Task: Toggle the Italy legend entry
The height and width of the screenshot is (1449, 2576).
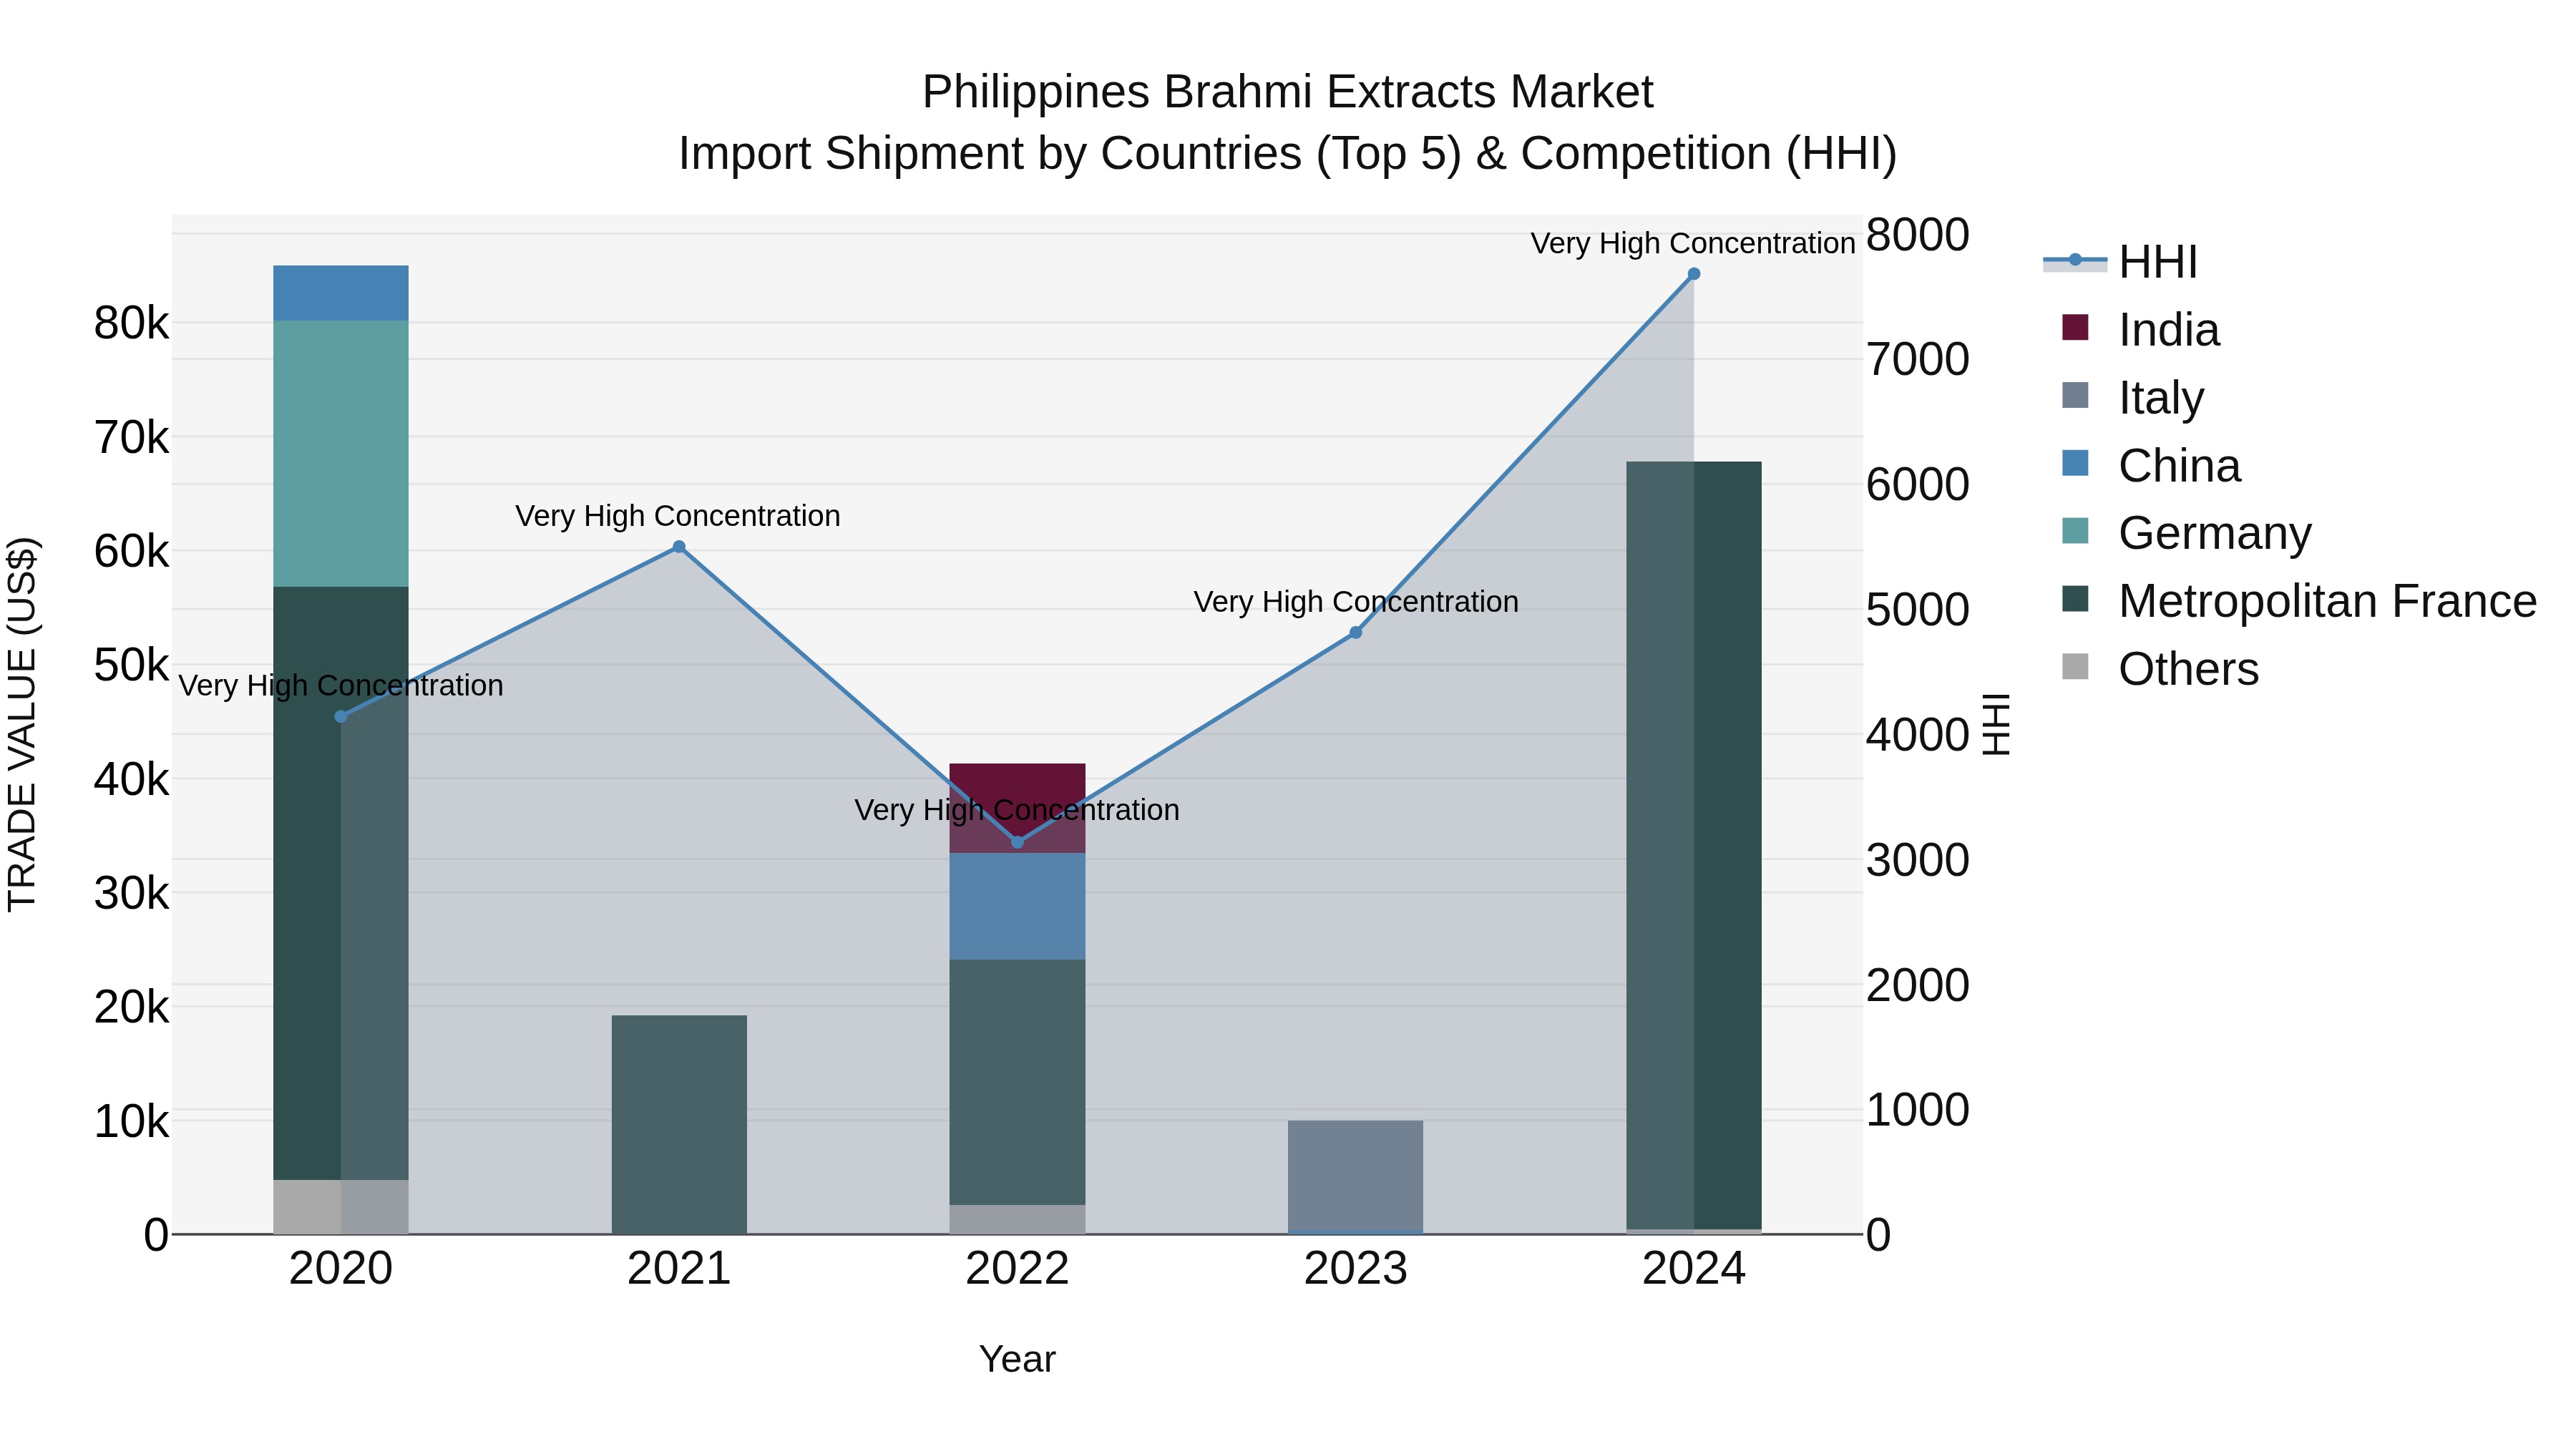Action: 2133,397
